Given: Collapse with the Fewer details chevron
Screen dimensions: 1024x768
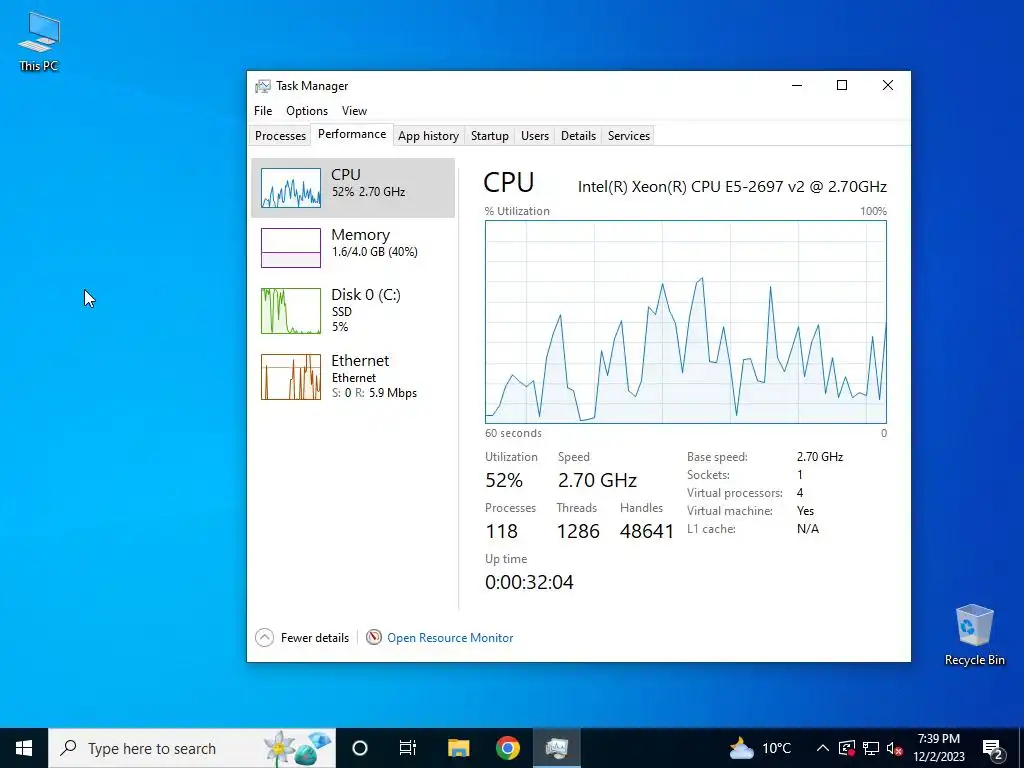Looking at the screenshot, I should 264,637.
